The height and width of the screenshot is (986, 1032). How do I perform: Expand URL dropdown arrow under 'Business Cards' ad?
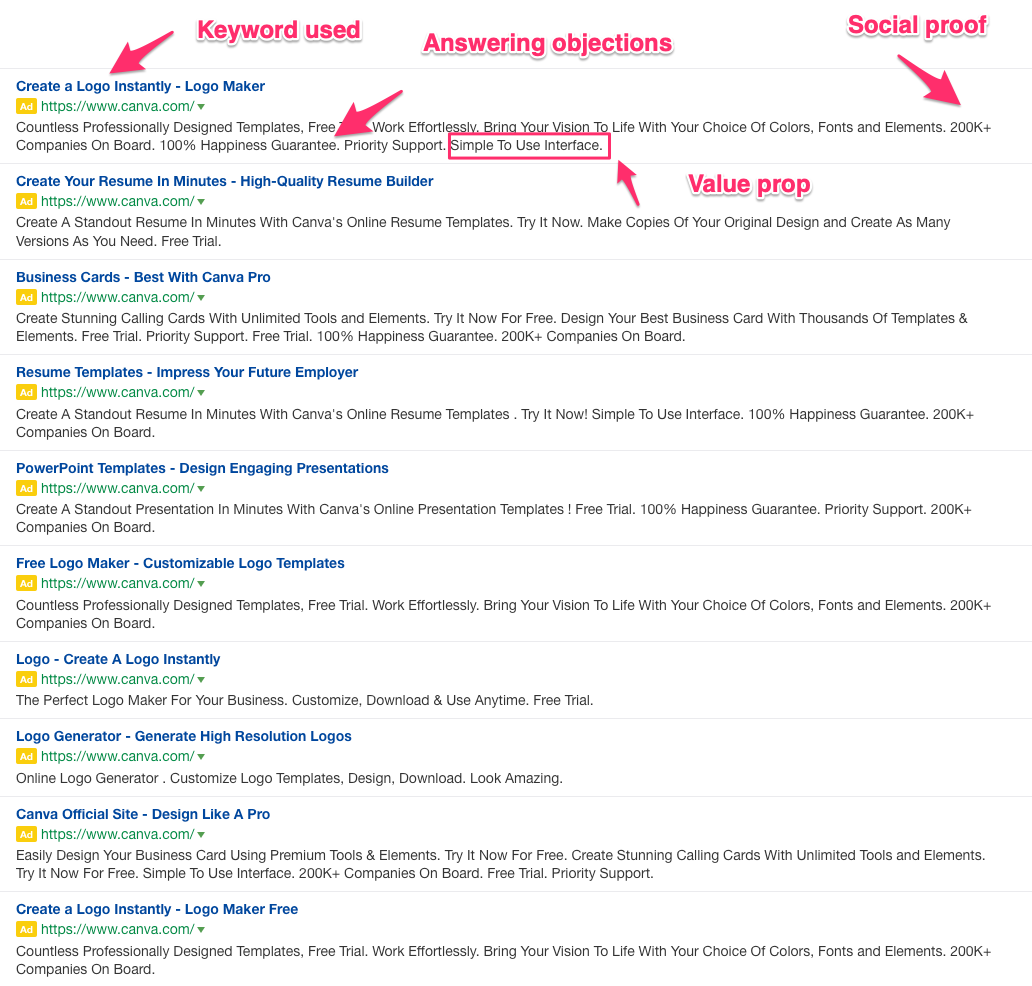(201, 298)
